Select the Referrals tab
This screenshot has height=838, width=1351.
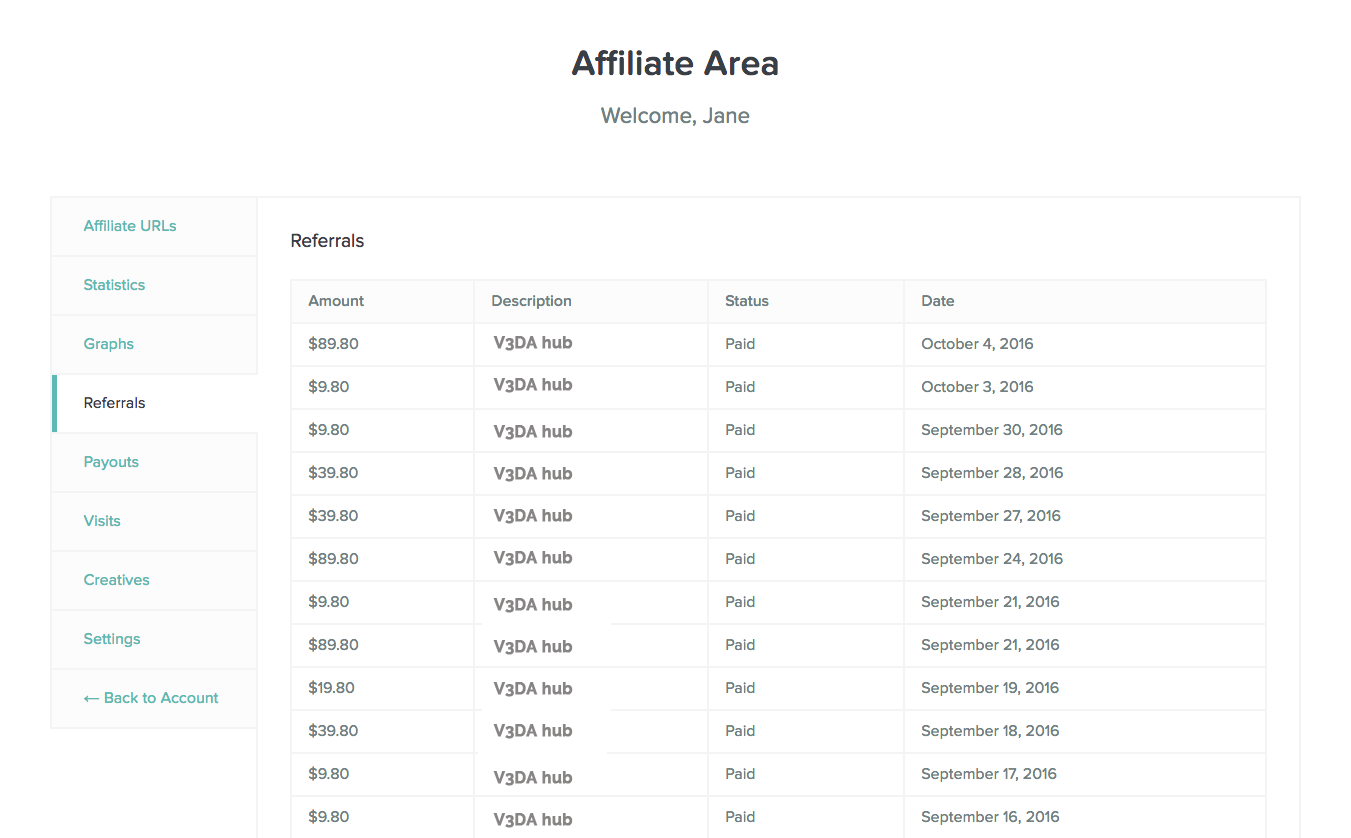[114, 403]
